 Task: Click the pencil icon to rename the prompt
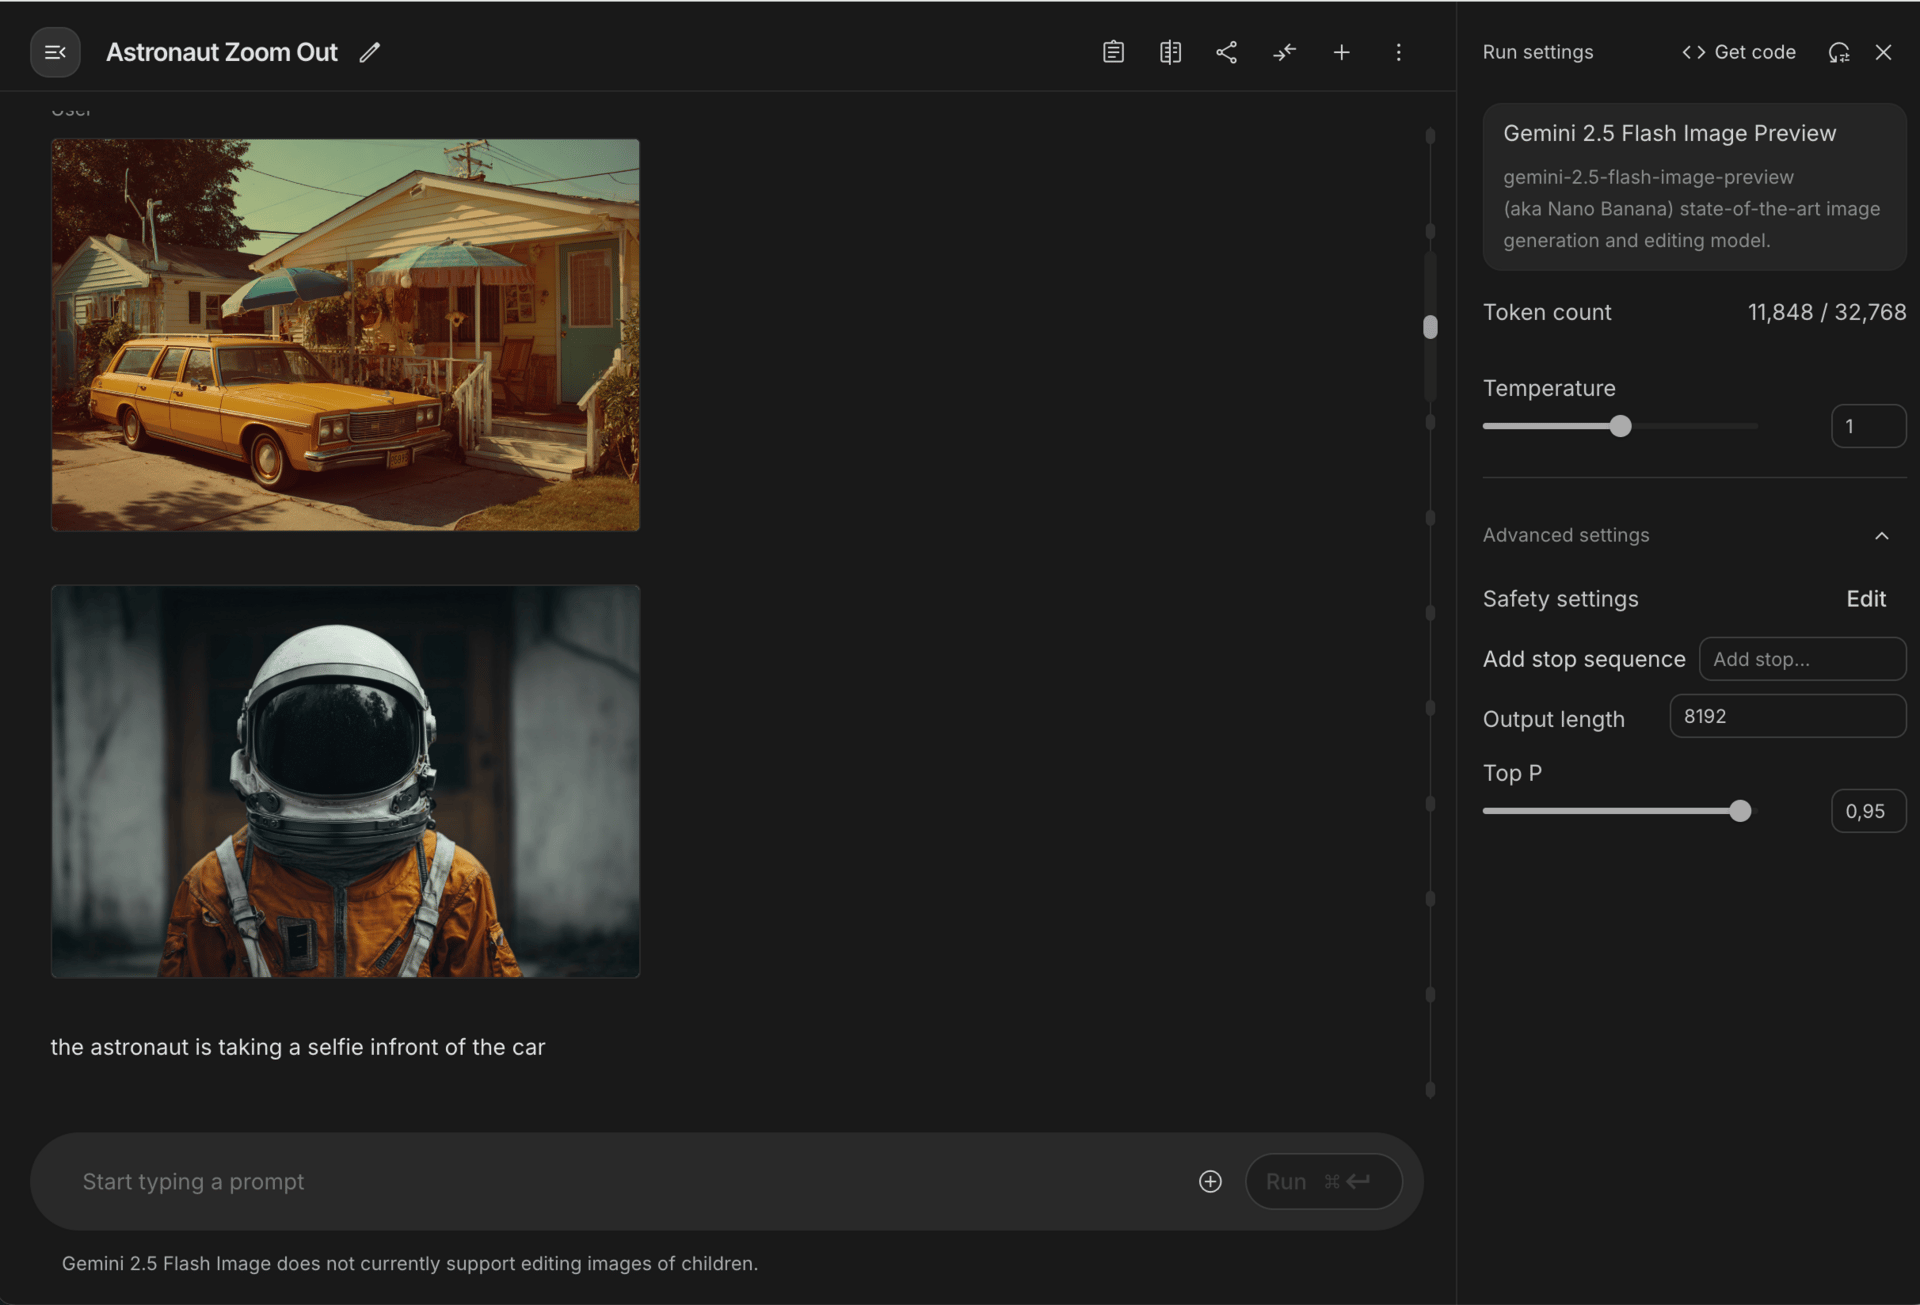pos(370,52)
